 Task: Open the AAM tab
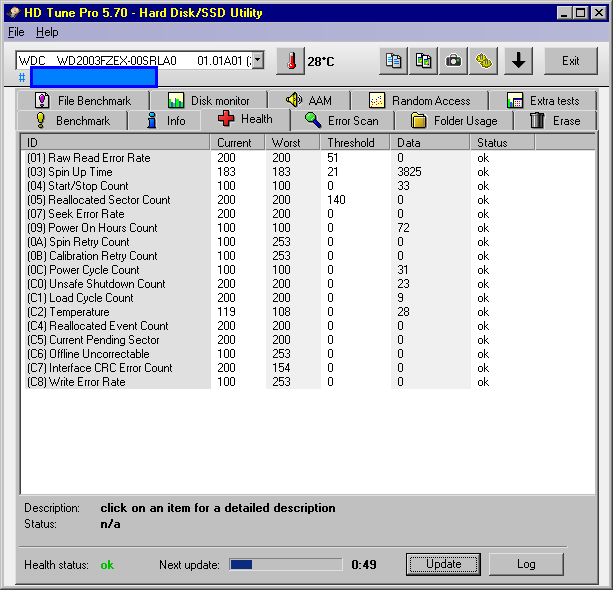309,100
